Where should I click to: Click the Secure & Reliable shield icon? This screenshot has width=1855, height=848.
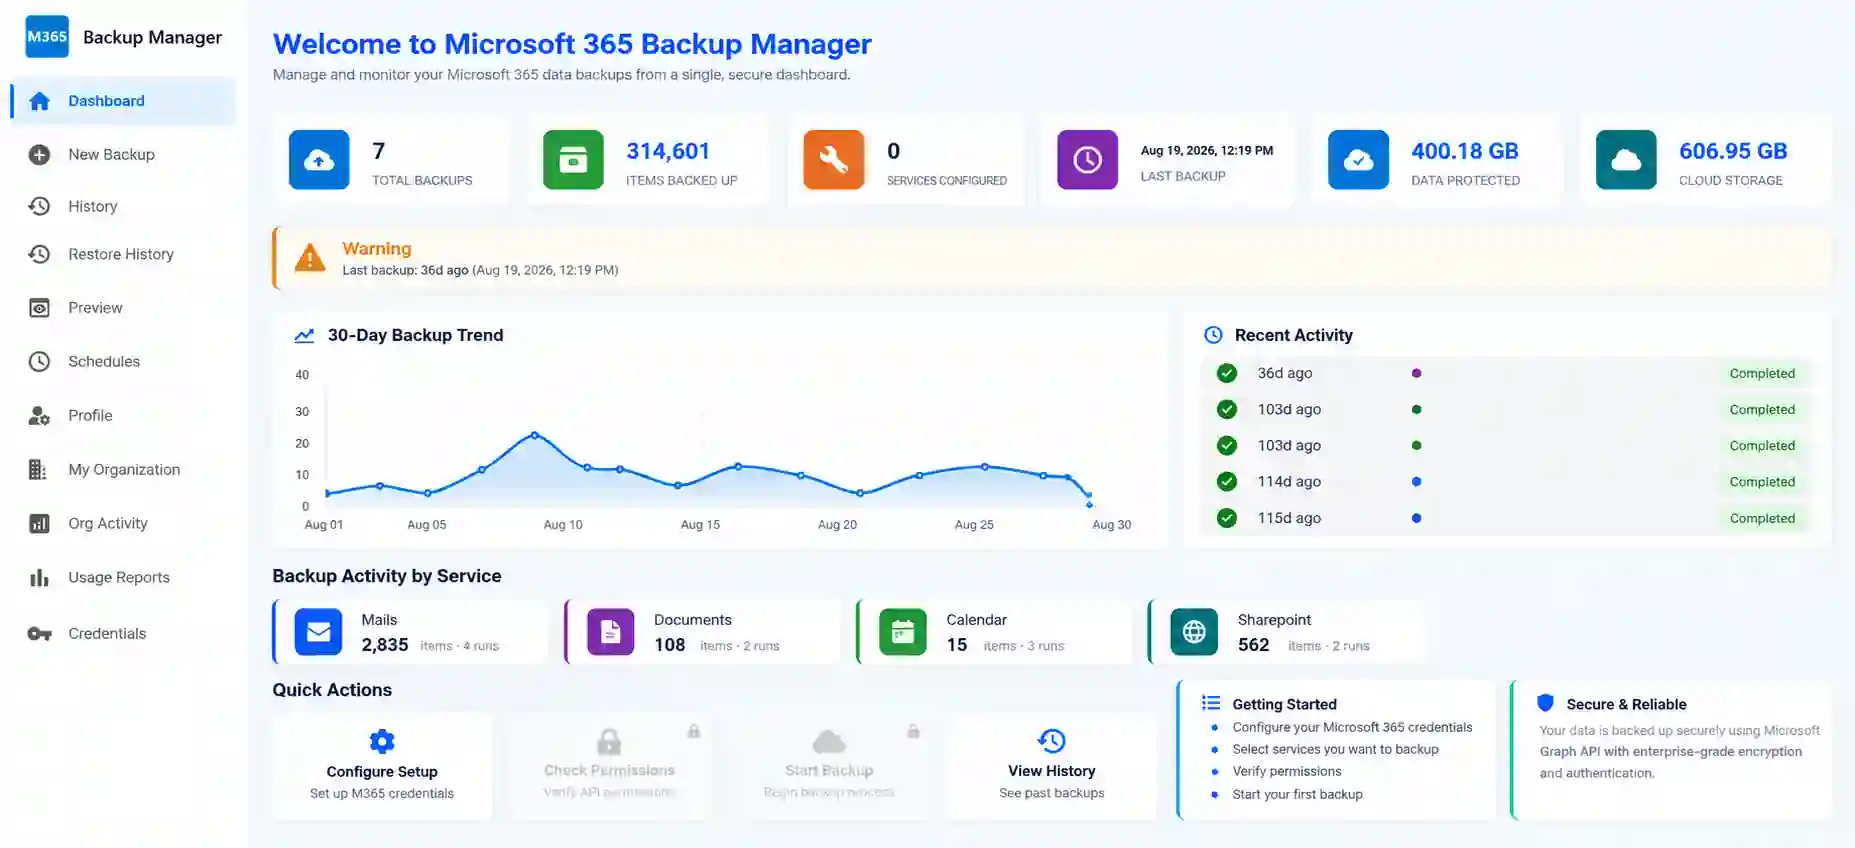click(1546, 703)
